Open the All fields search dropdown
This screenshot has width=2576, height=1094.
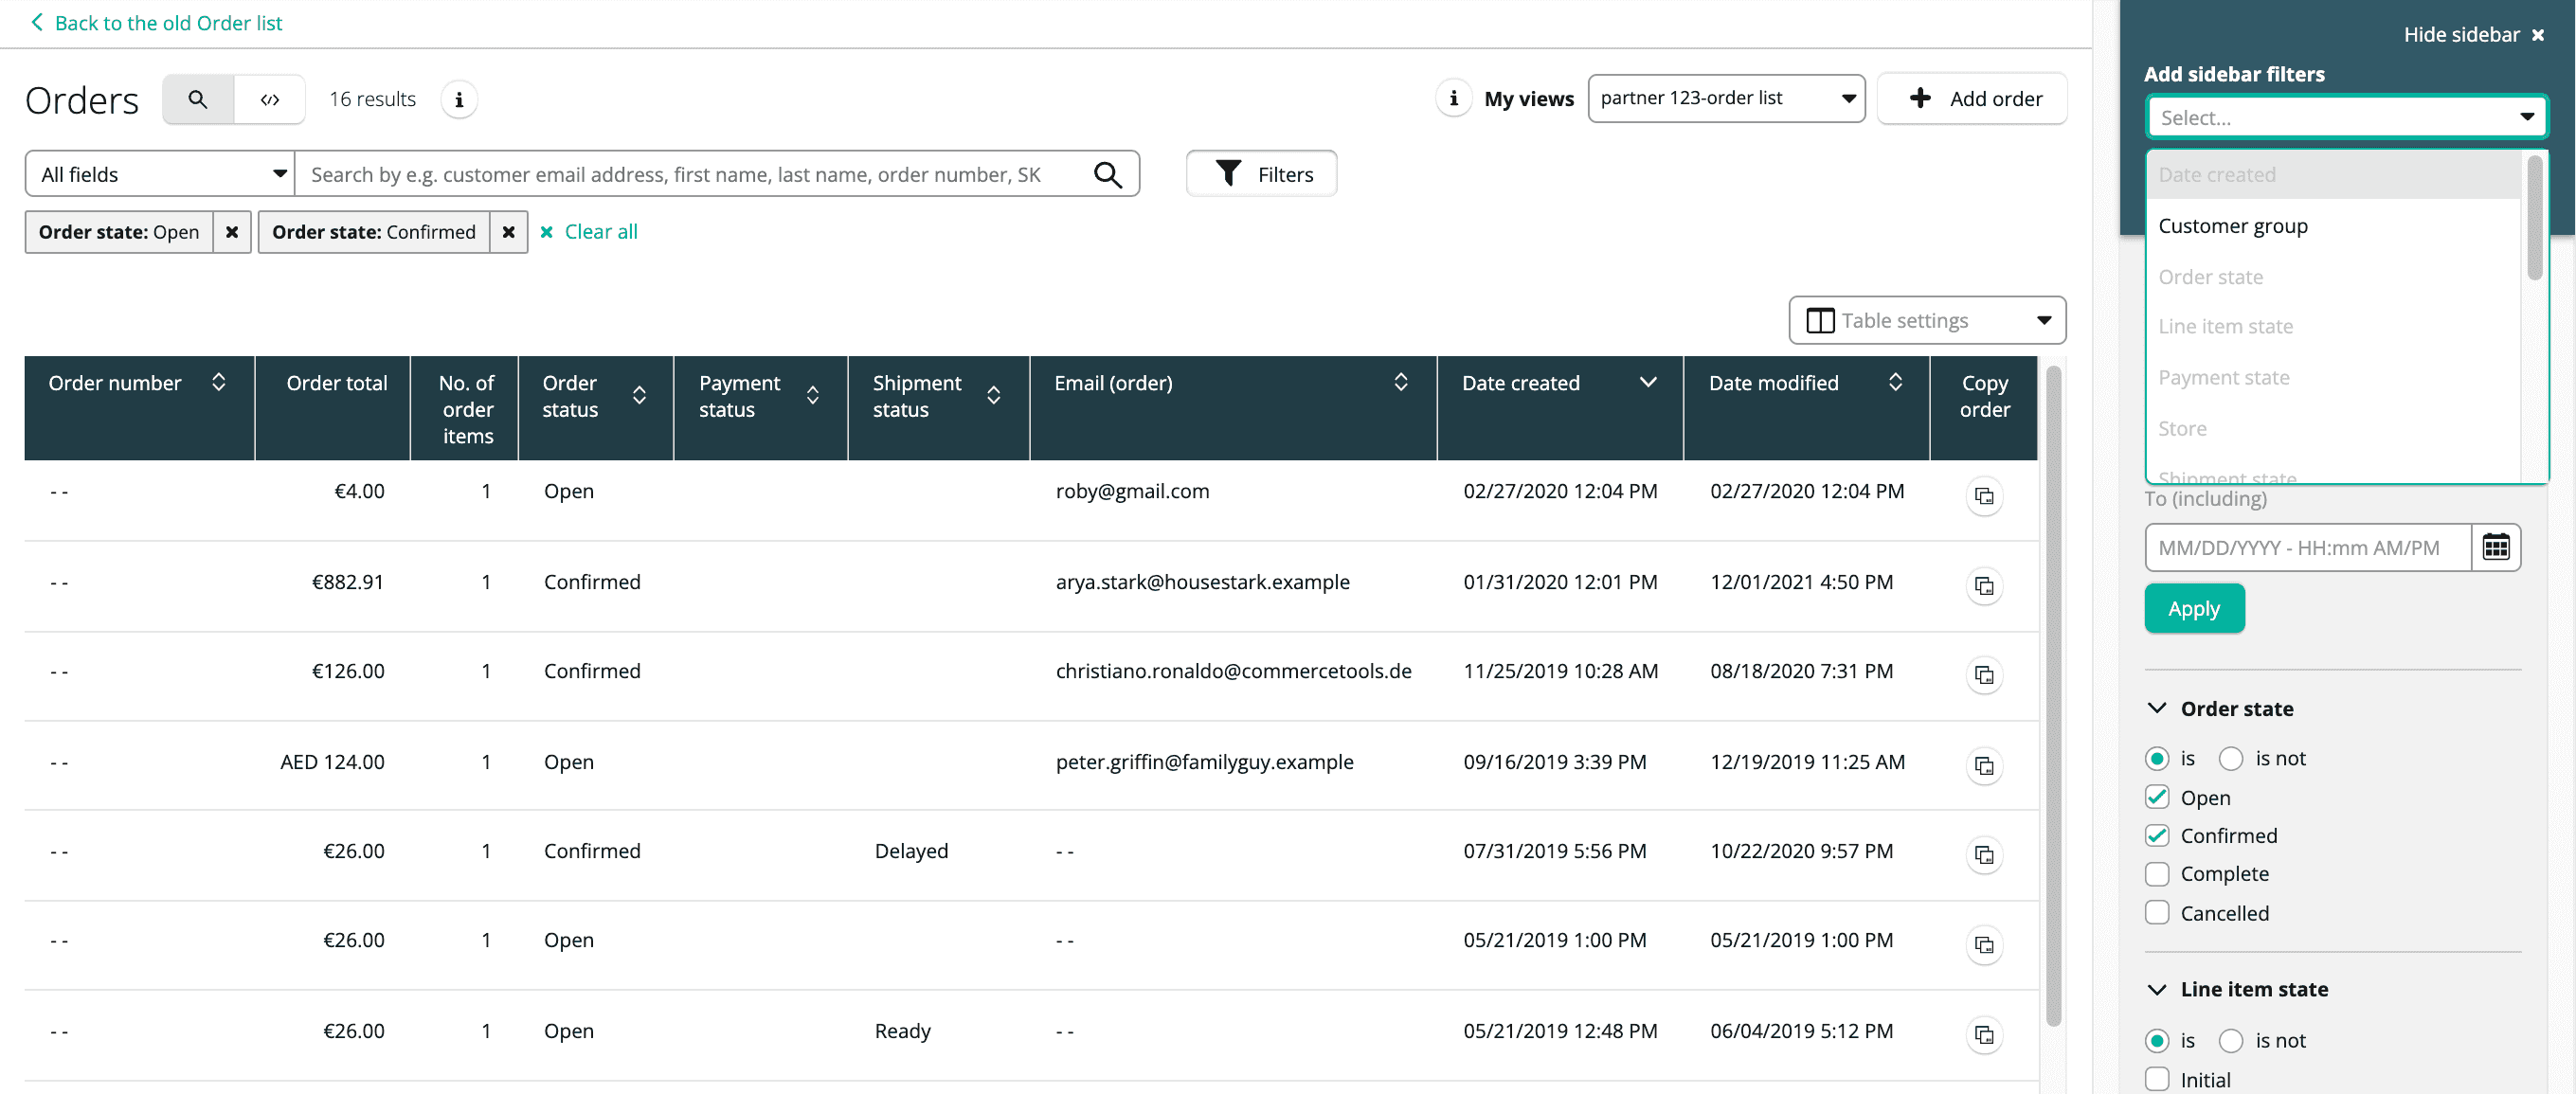click(160, 174)
